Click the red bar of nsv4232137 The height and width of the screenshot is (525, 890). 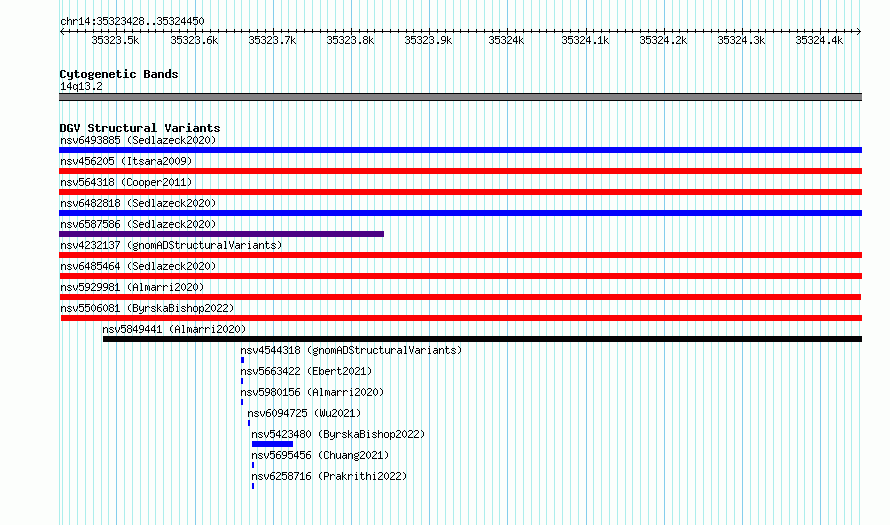(x=460, y=255)
